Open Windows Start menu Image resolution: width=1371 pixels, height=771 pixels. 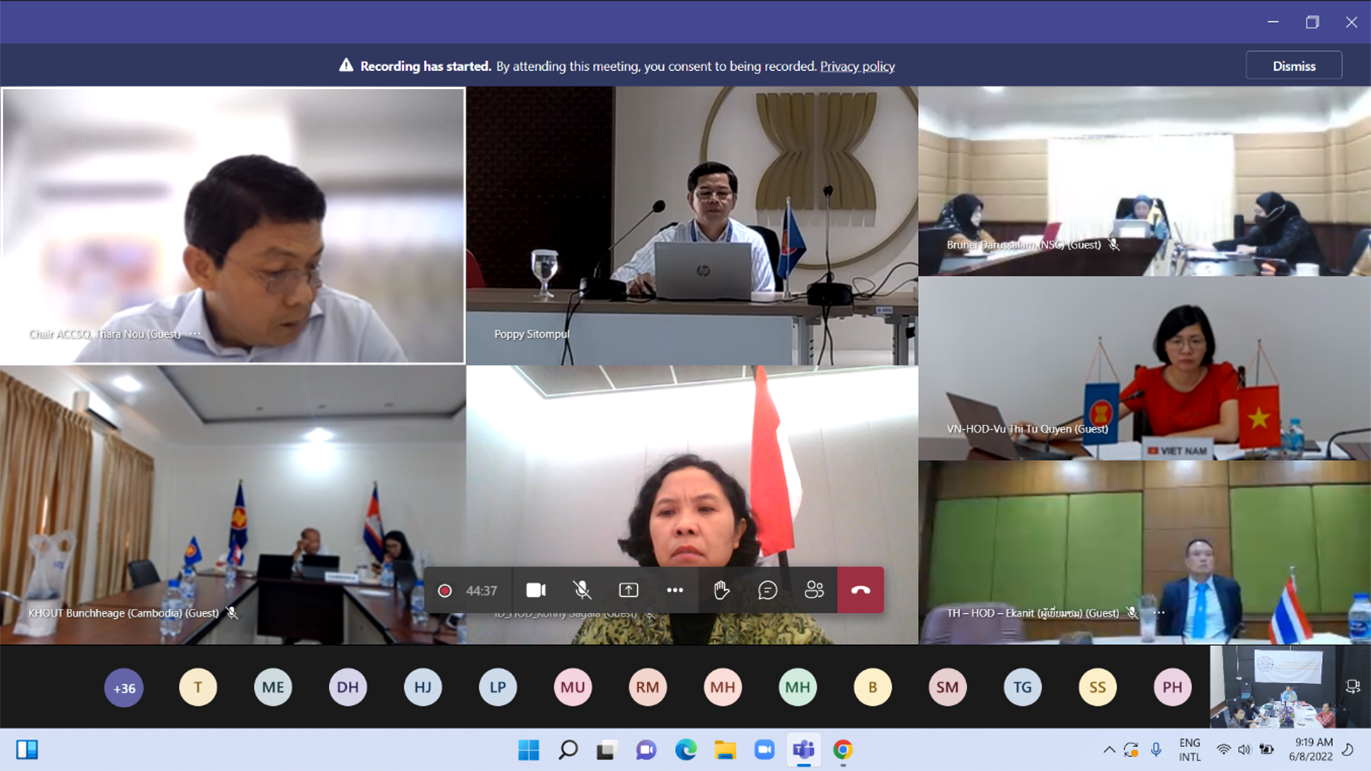(x=528, y=750)
